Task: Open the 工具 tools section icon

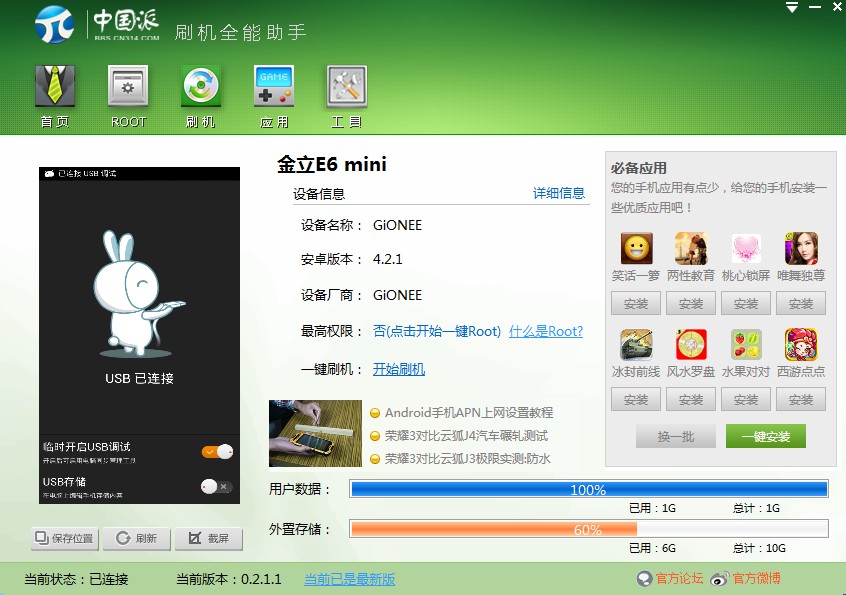Action: 347,86
